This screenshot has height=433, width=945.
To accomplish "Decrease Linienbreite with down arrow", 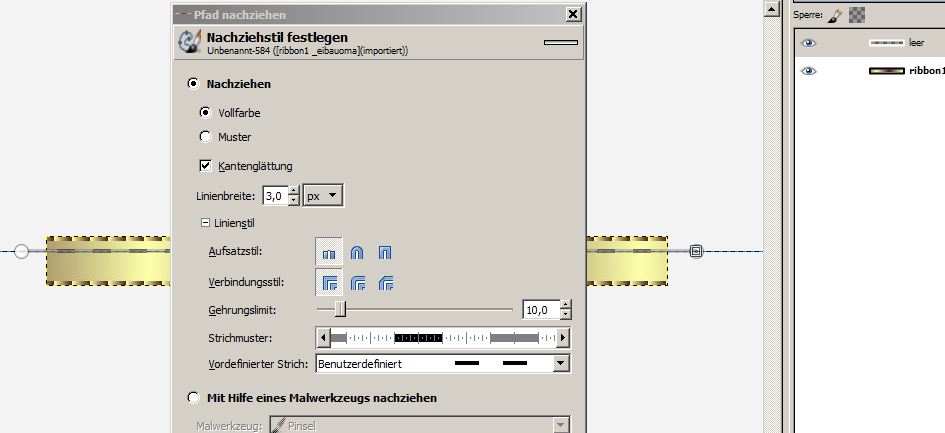I will coord(294,201).
